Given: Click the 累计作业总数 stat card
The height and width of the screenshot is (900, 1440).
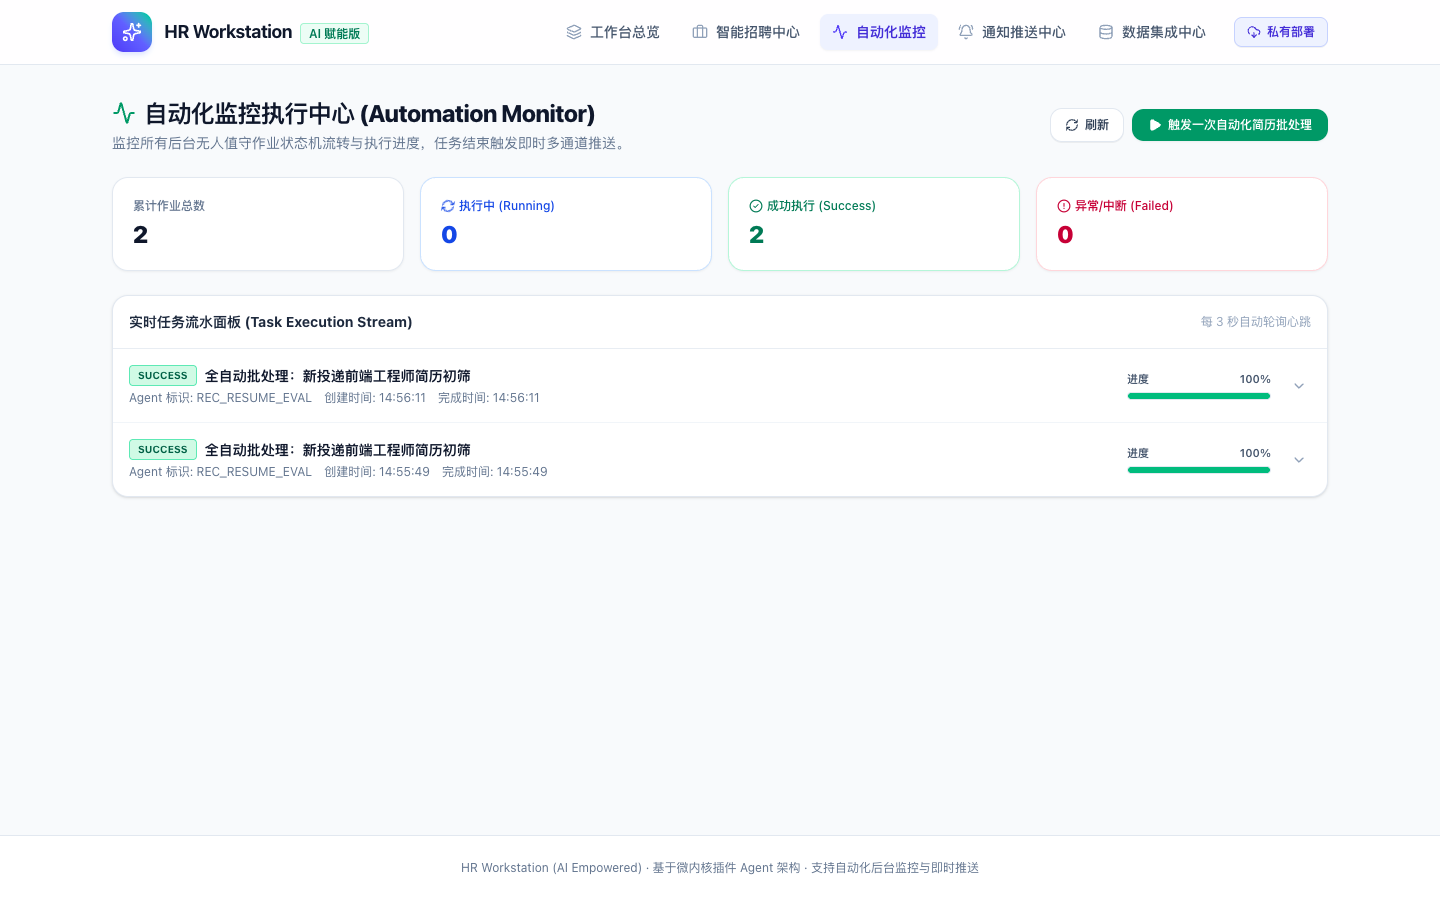Looking at the screenshot, I should (x=258, y=224).
